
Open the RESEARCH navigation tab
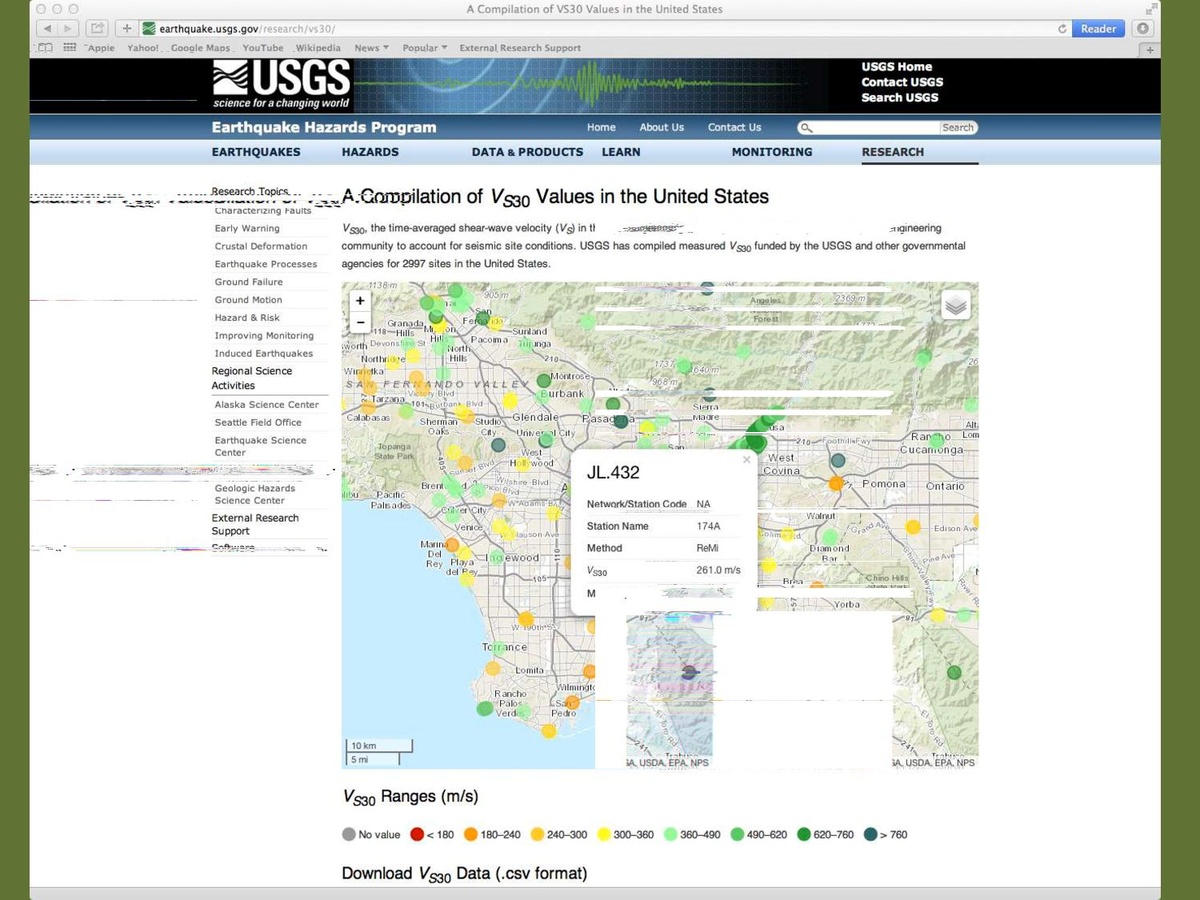click(x=892, y=152)
